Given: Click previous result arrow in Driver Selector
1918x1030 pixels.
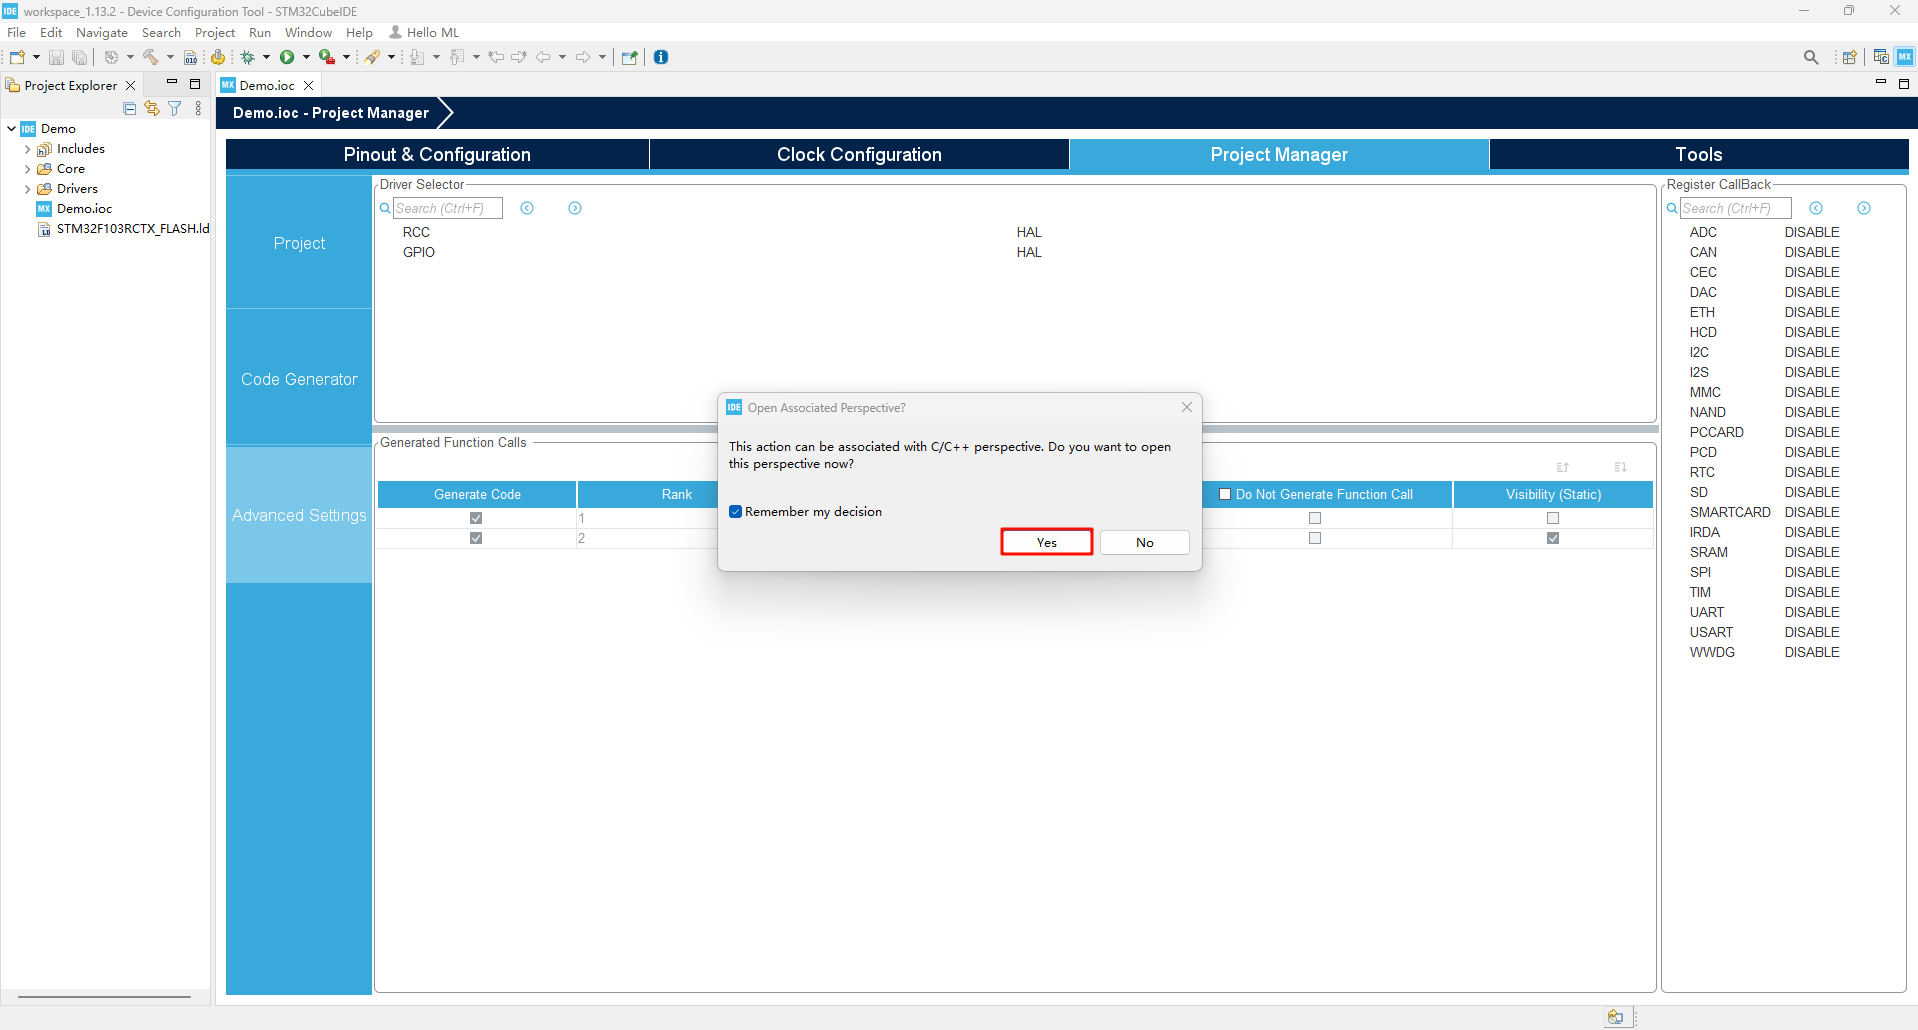Looking at the screenshot, I should (527, 208).
